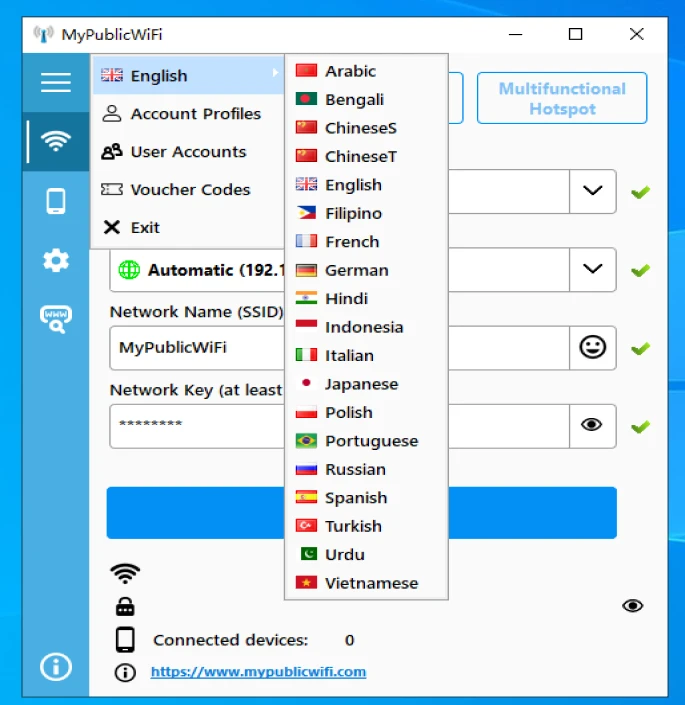Click the Multifunctional Hotspot button
The image size is (685, 705).
click(x=562, y=98)
